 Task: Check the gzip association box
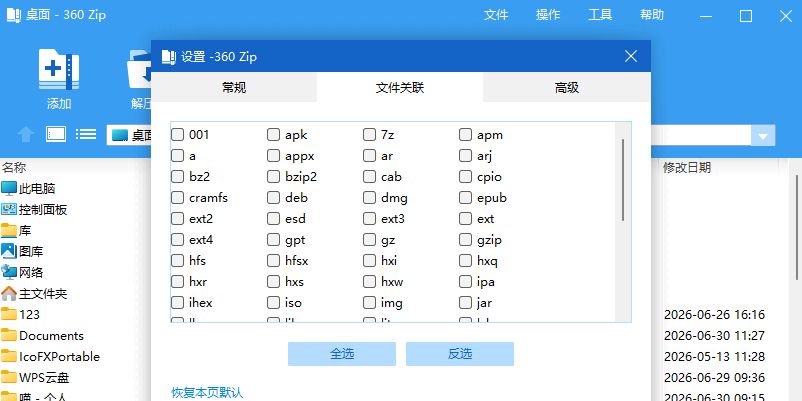click(465, 240)
